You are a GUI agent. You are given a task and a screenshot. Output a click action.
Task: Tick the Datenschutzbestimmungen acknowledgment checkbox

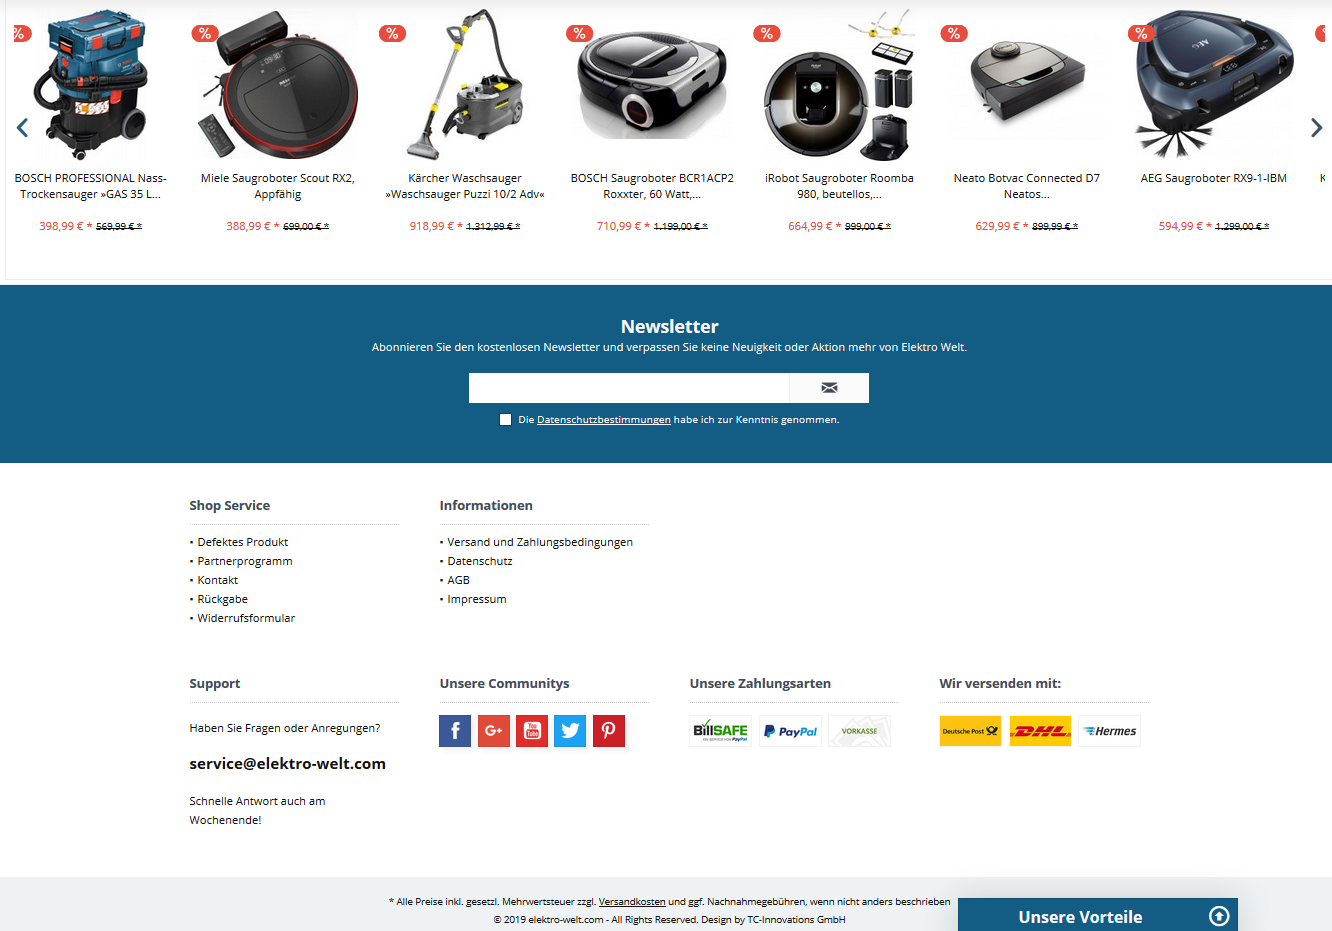505,420
